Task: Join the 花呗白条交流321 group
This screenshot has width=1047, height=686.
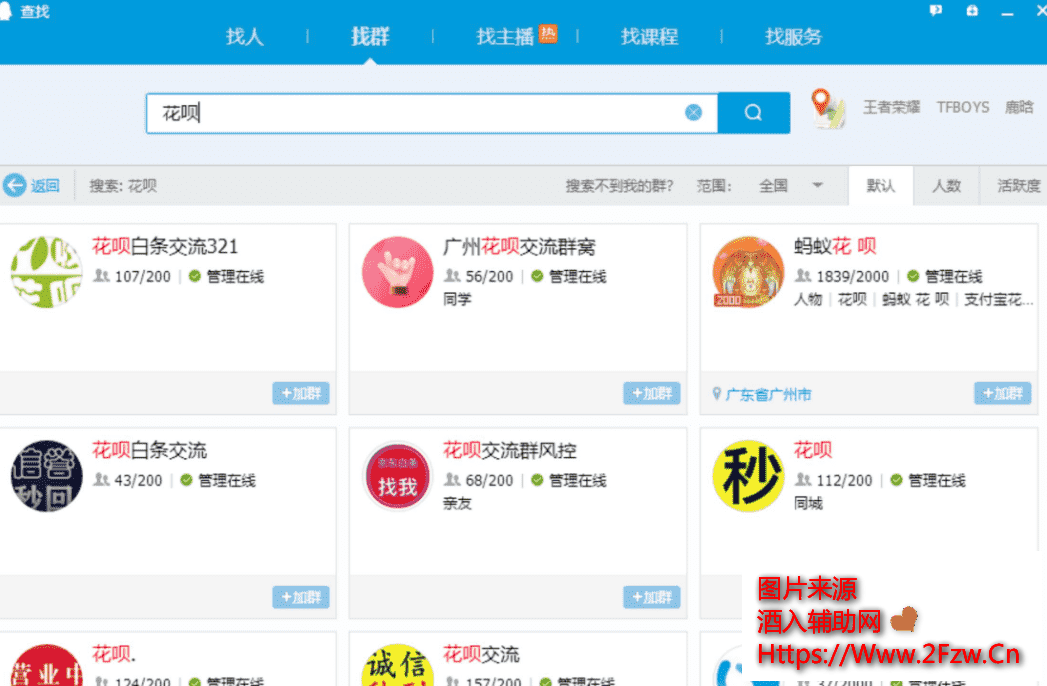Action: pos(300,393)
